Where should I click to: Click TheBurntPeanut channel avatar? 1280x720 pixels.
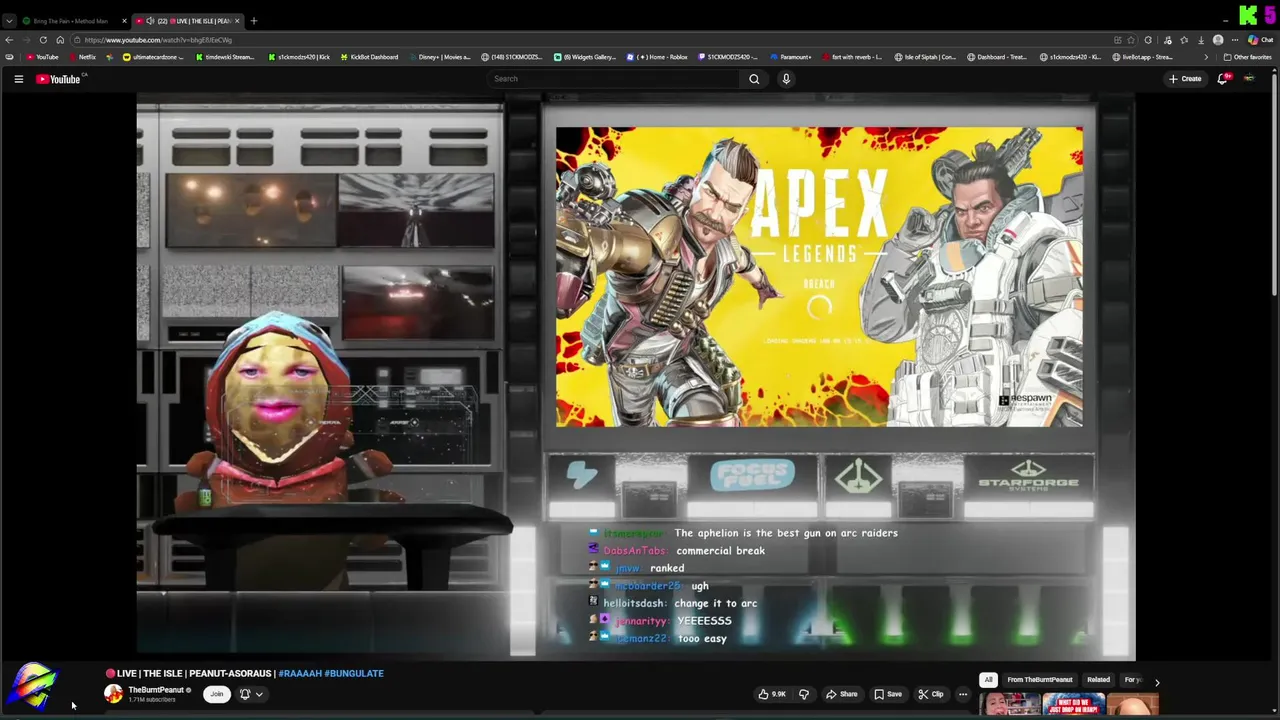coord(113,694)
